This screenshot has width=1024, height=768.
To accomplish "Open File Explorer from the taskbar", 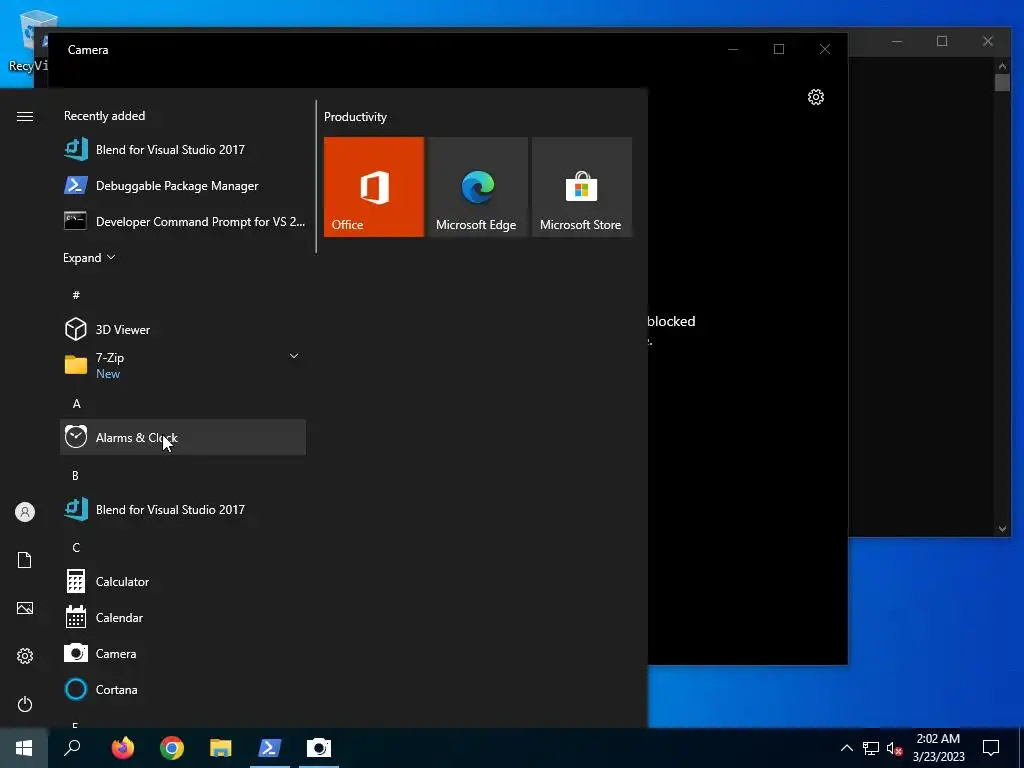I will pyautogui.click(x=221, y=748).
